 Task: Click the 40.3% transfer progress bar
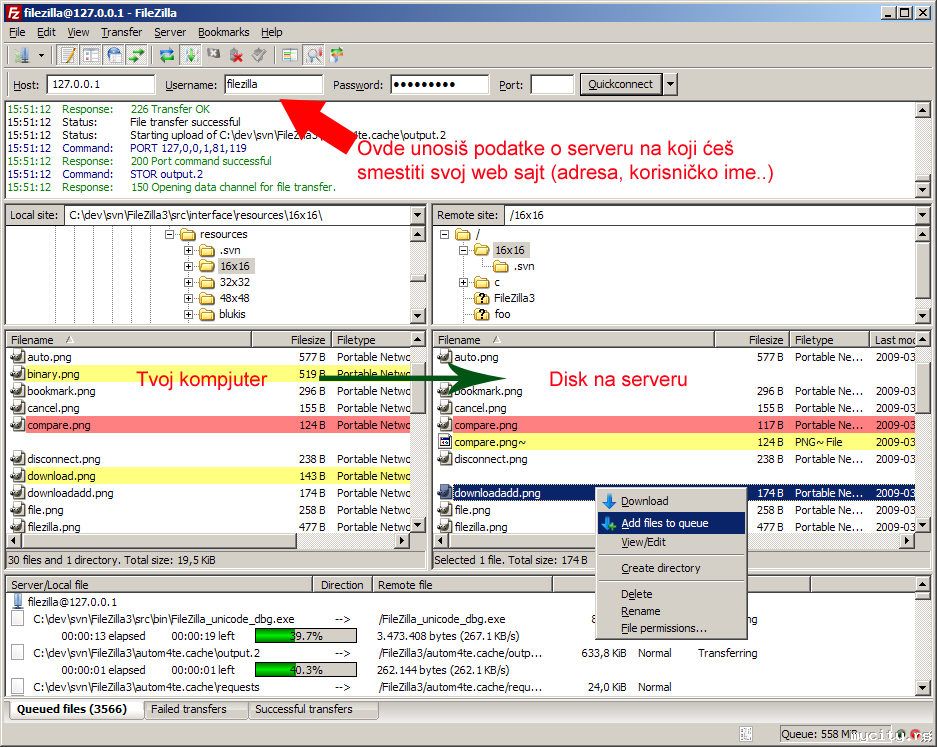[306, 670]
